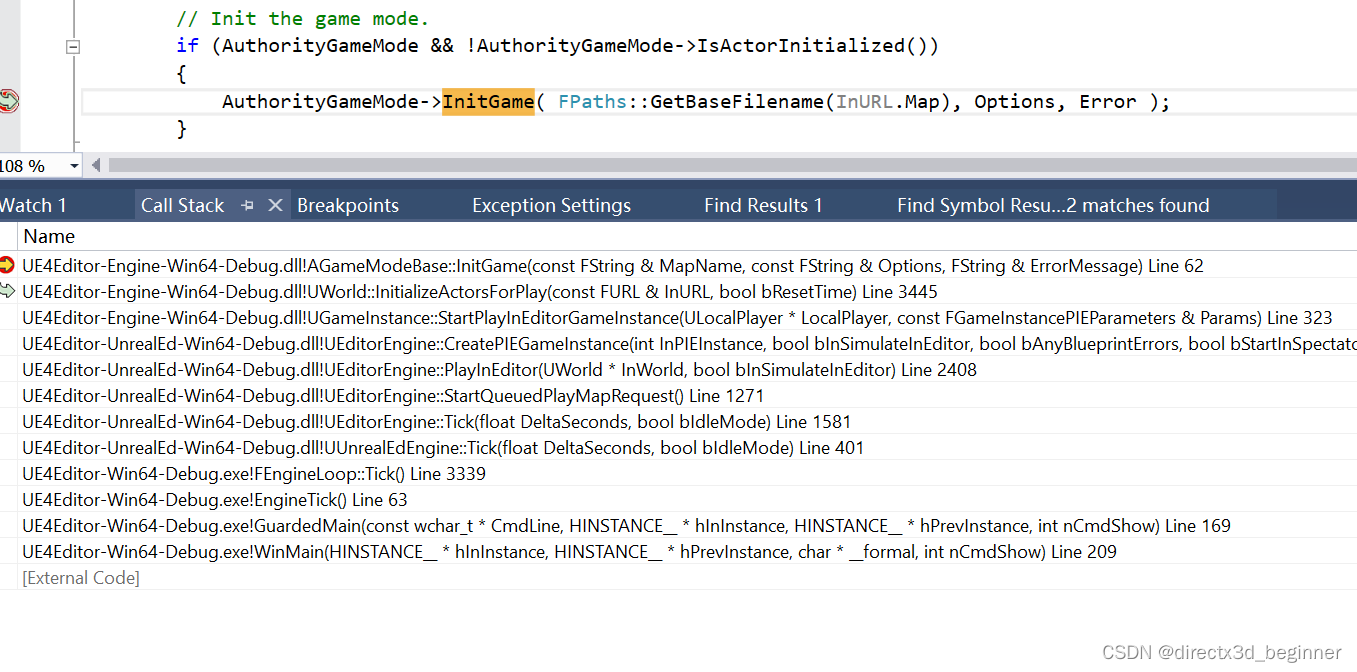This screenshot has width=1357, height=672.
Task: Close the Call Stack tab
Action: (275, 205)
